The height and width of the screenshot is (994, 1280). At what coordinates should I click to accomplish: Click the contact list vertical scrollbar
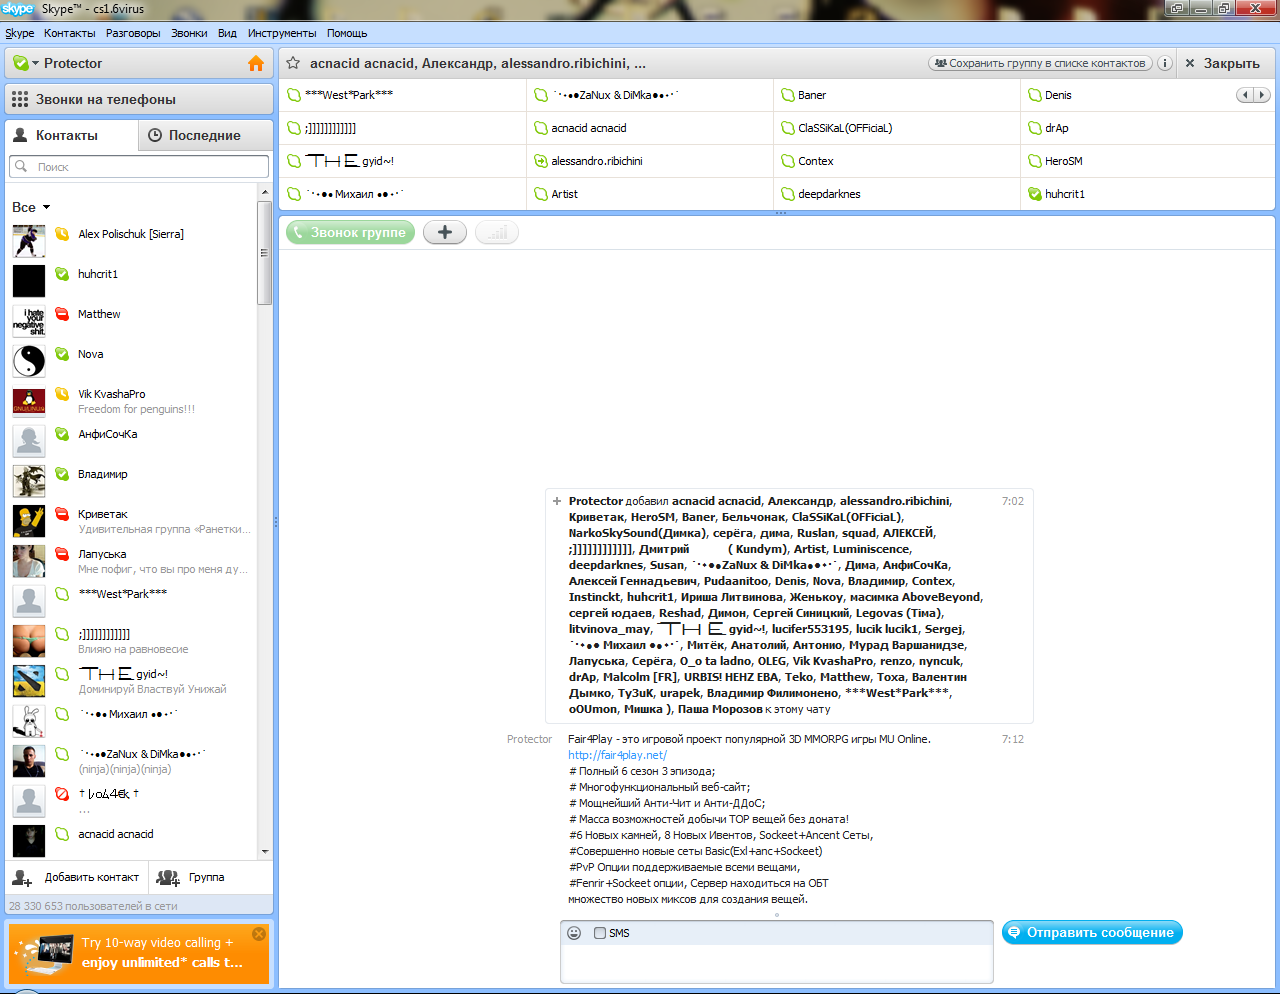(x=265, y=253)
